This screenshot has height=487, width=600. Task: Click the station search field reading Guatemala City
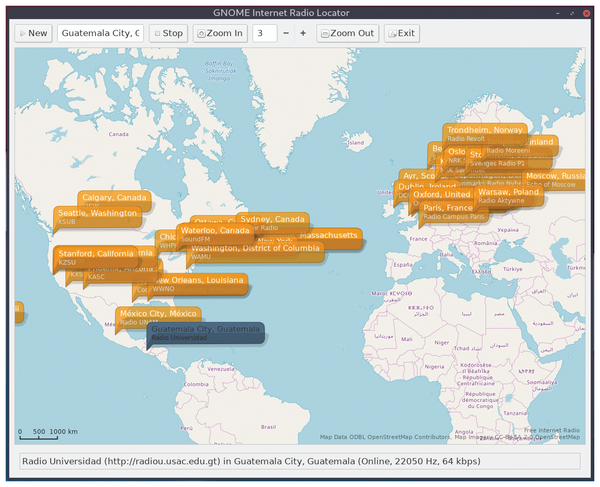click(x=100, y=33)
